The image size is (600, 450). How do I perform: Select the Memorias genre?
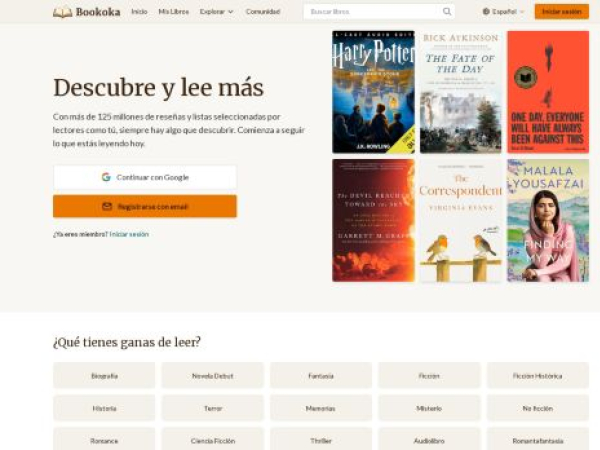pos(321,408)
